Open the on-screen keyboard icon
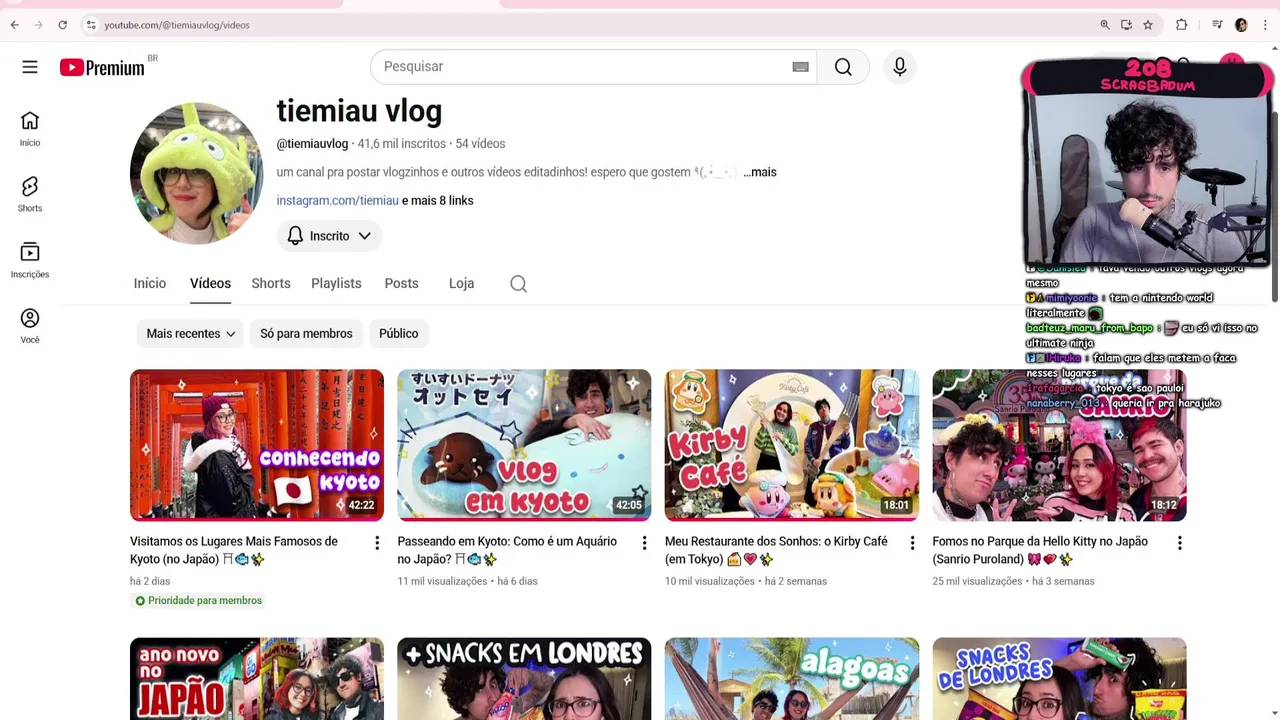This screenshot has width=1280, height=720. (x=800, y=67)
